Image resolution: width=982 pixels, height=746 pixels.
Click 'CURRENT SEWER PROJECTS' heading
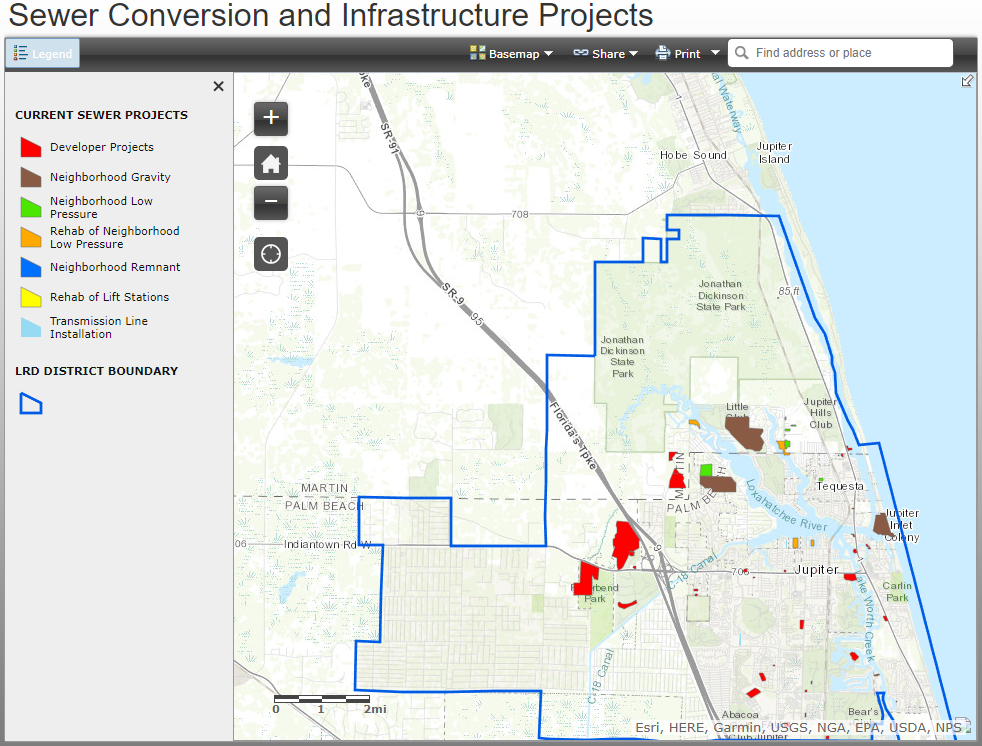(101, 115)
